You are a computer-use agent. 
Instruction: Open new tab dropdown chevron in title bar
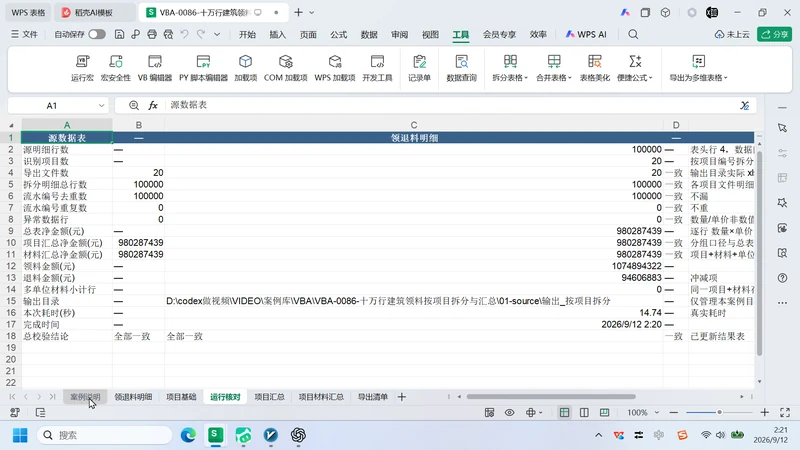[x=312, y=12]
